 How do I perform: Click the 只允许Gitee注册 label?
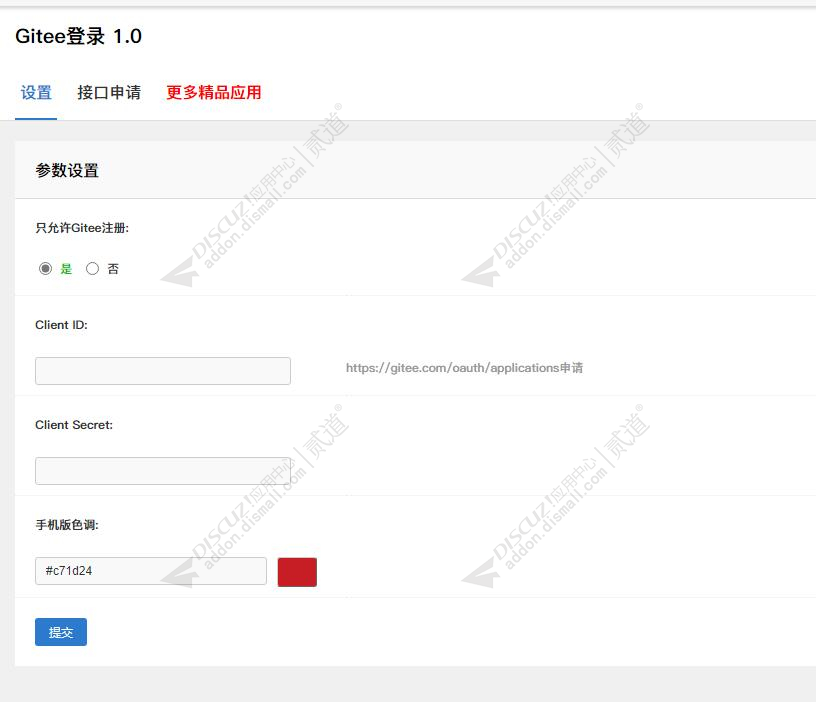(82, 228)
